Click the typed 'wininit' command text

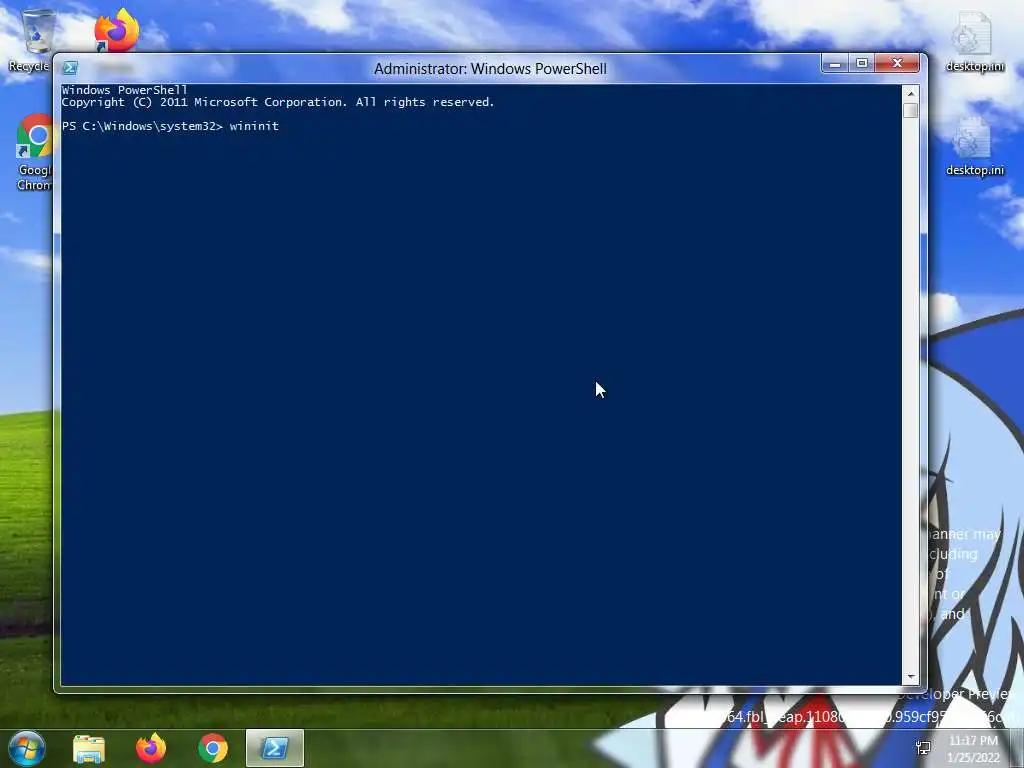pos(254,126)
